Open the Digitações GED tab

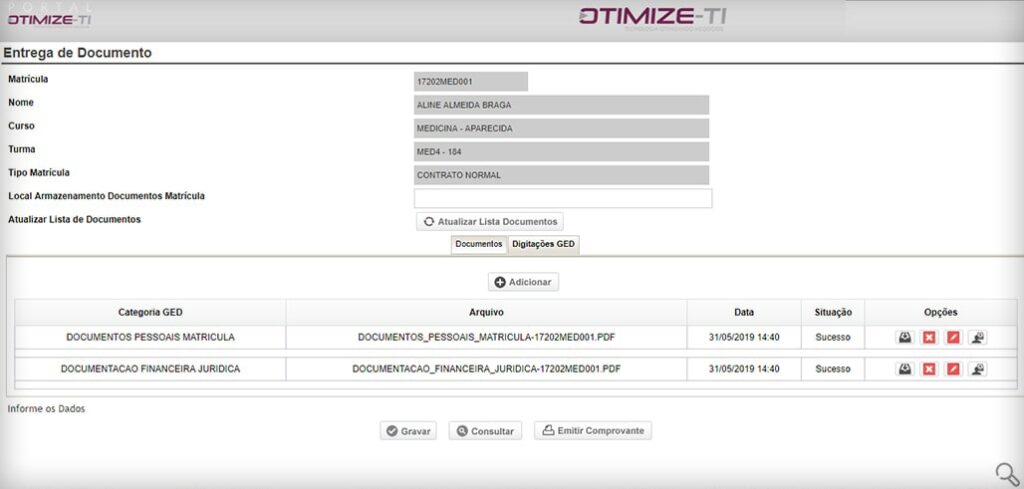pos(543,244)
